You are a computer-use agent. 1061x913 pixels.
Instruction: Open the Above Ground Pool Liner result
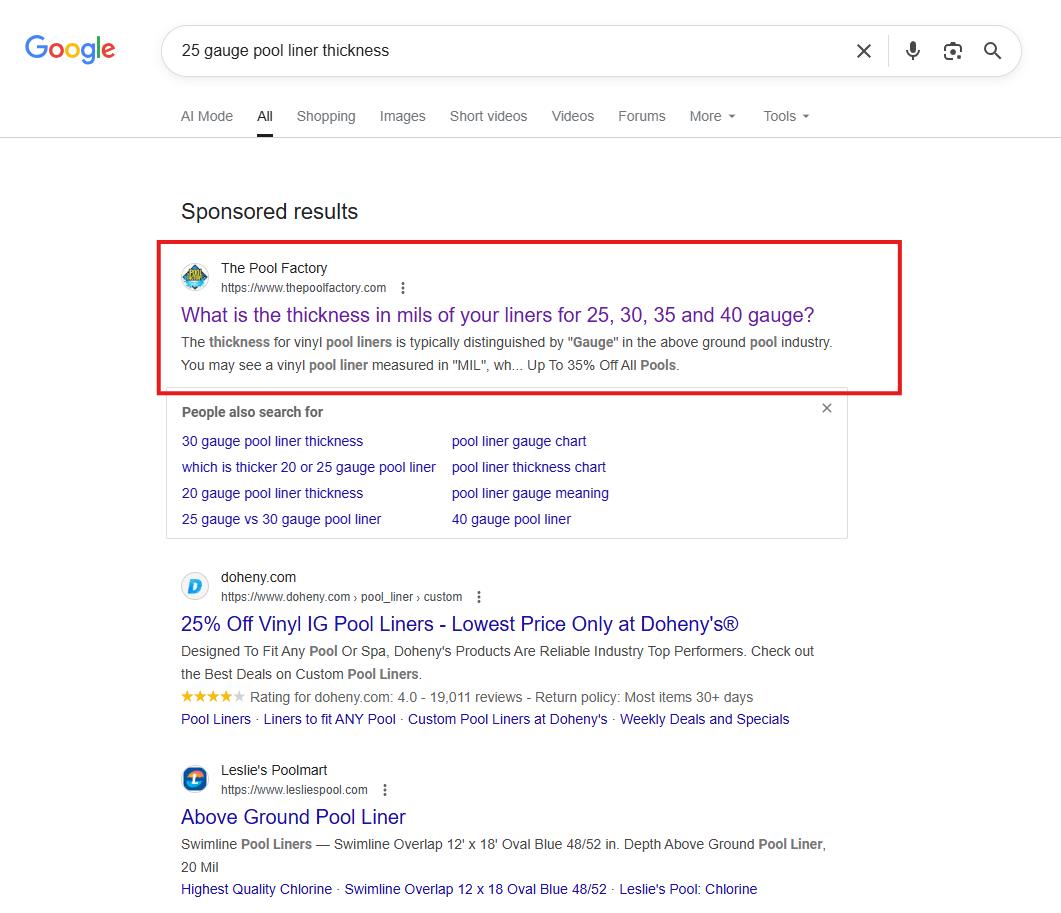293,817
